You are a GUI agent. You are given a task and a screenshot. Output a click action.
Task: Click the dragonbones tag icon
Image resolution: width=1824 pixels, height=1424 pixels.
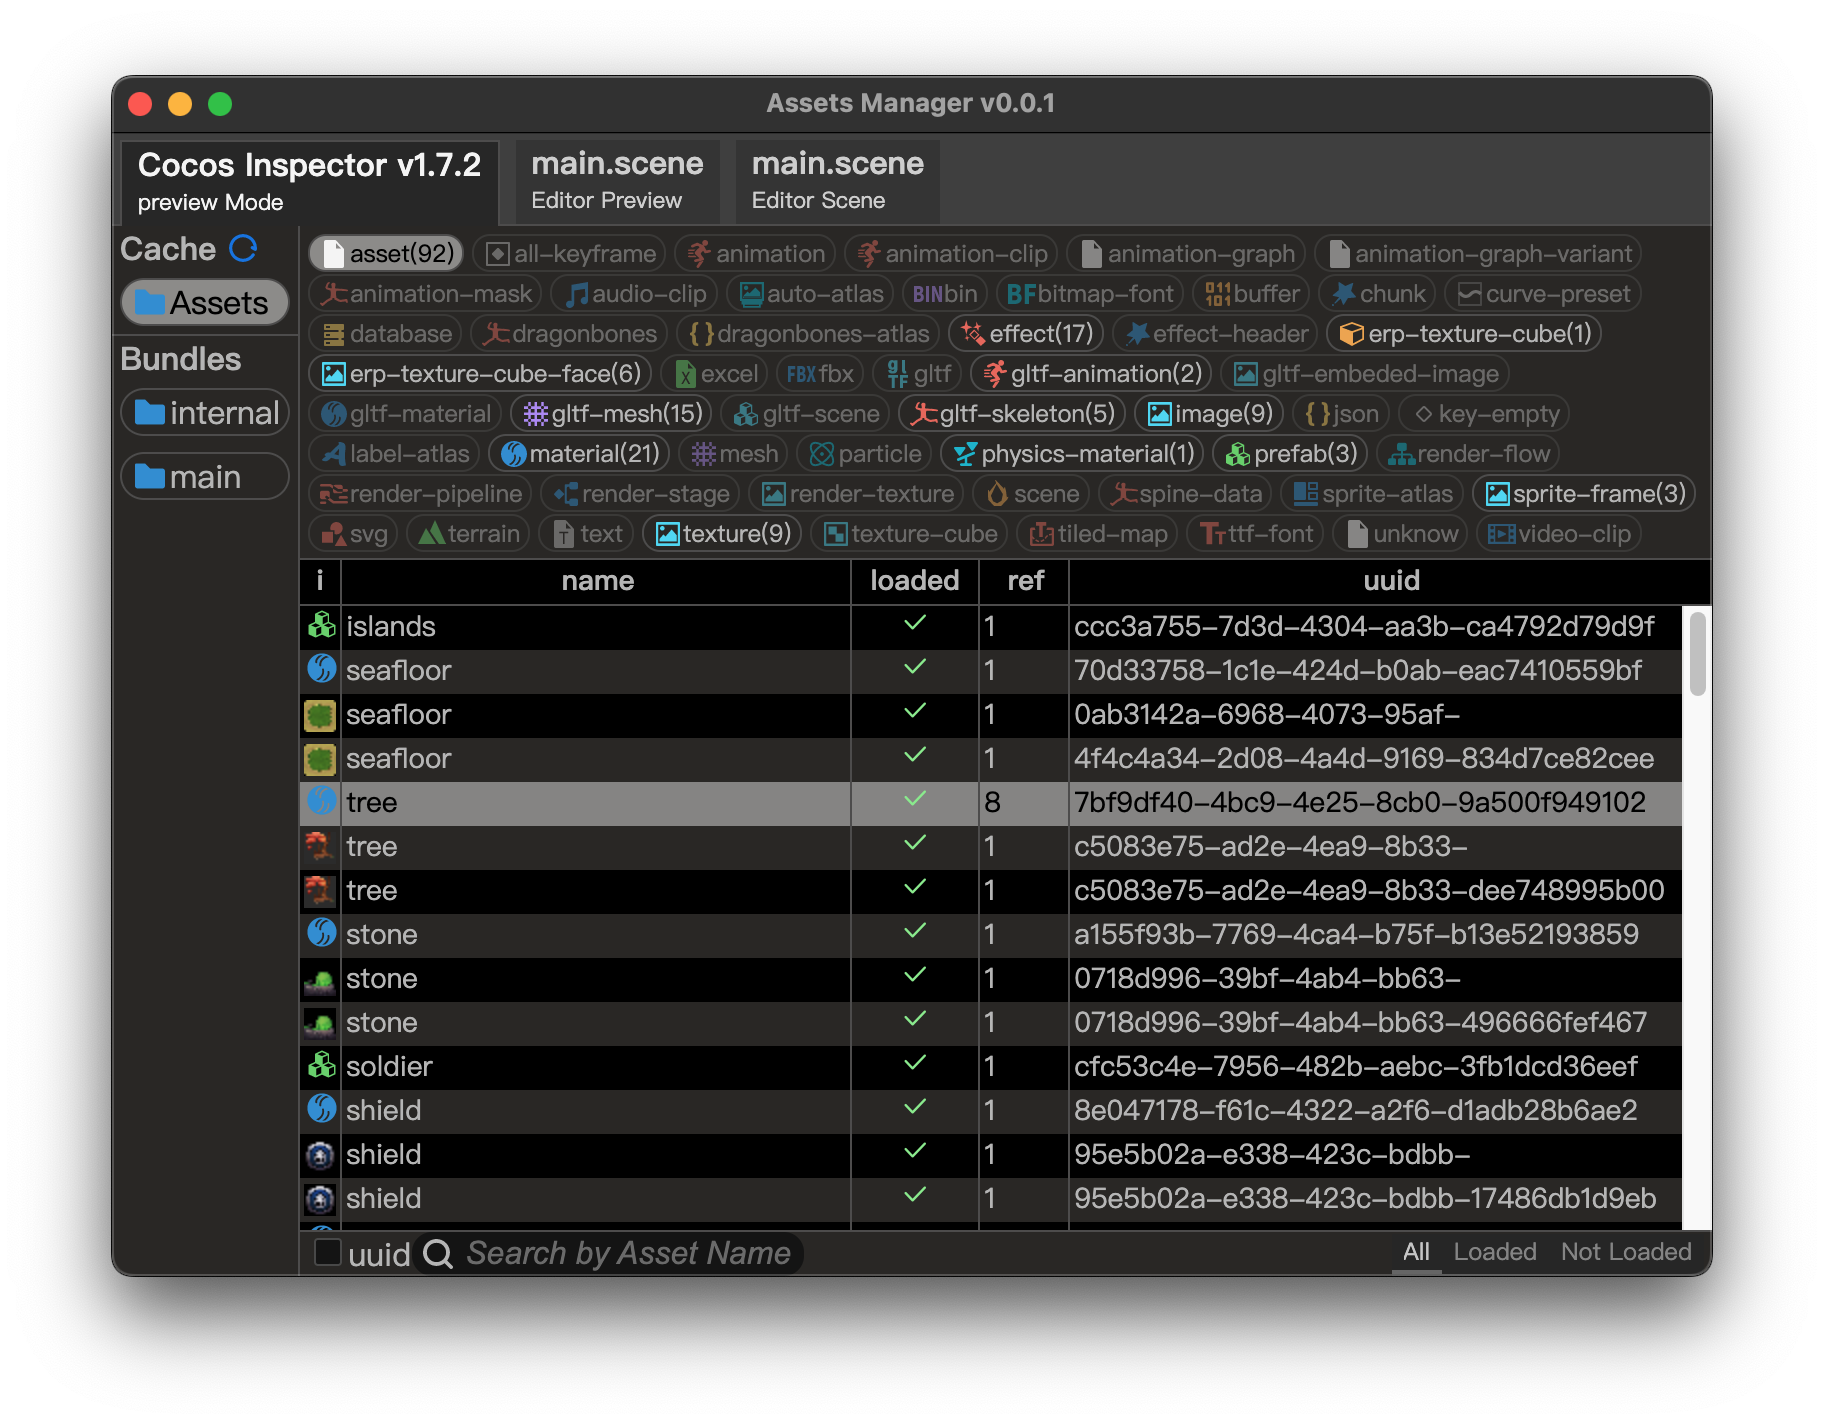(496, 334)
